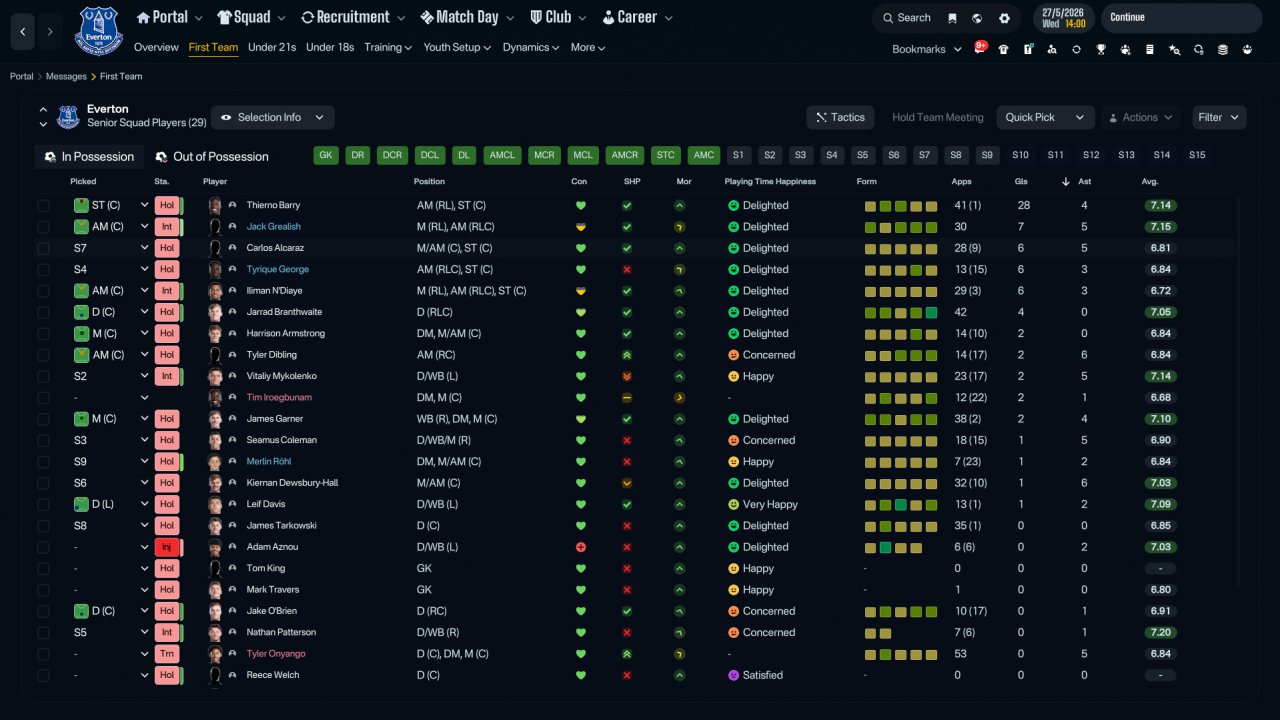Screen dimensions: 1280x720
Task: Open the shirt shortcut icon in bookmarks bar
Action: [1003, 49]
